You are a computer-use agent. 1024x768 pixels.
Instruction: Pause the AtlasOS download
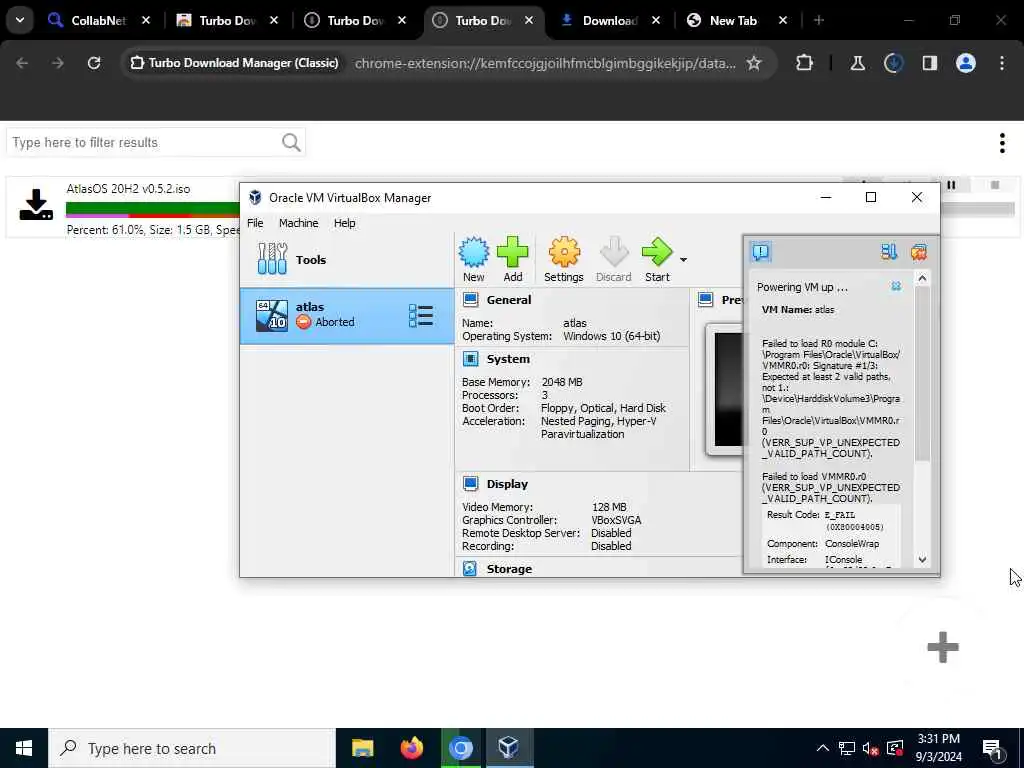(951, 185)
